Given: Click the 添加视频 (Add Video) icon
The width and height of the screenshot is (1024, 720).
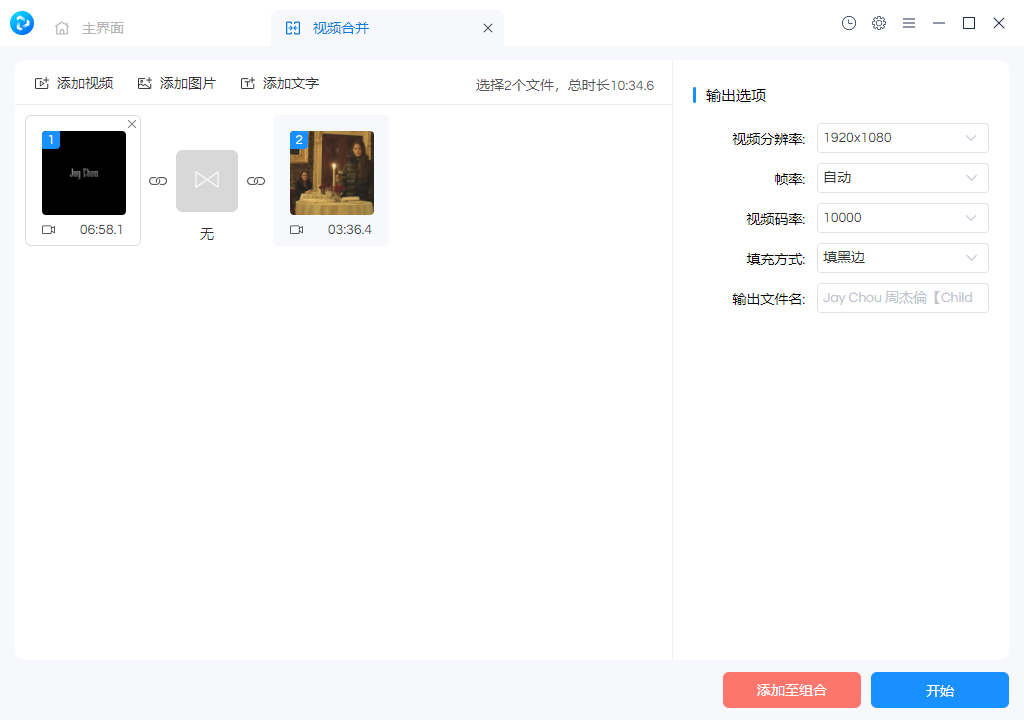Looking at the screenshot, I should (44, 84).
